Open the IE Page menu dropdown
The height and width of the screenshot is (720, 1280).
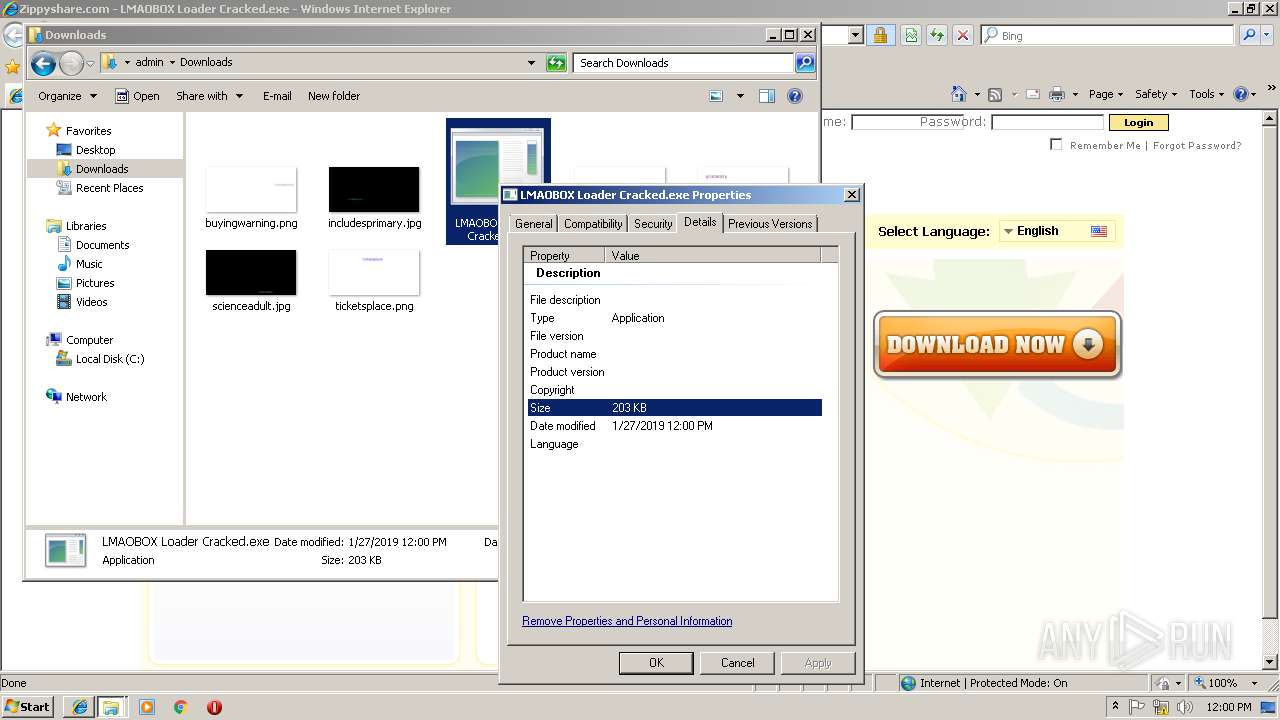click(1105, 94)
